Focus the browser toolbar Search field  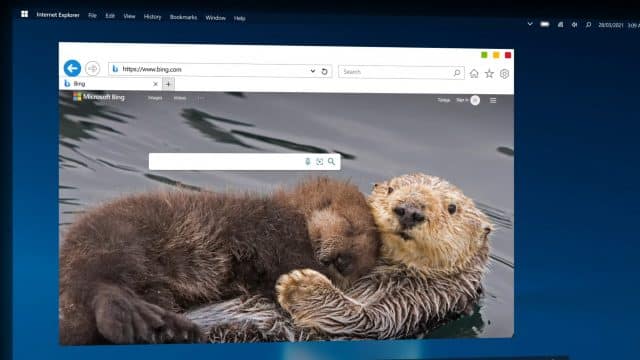tap(395, 72)
